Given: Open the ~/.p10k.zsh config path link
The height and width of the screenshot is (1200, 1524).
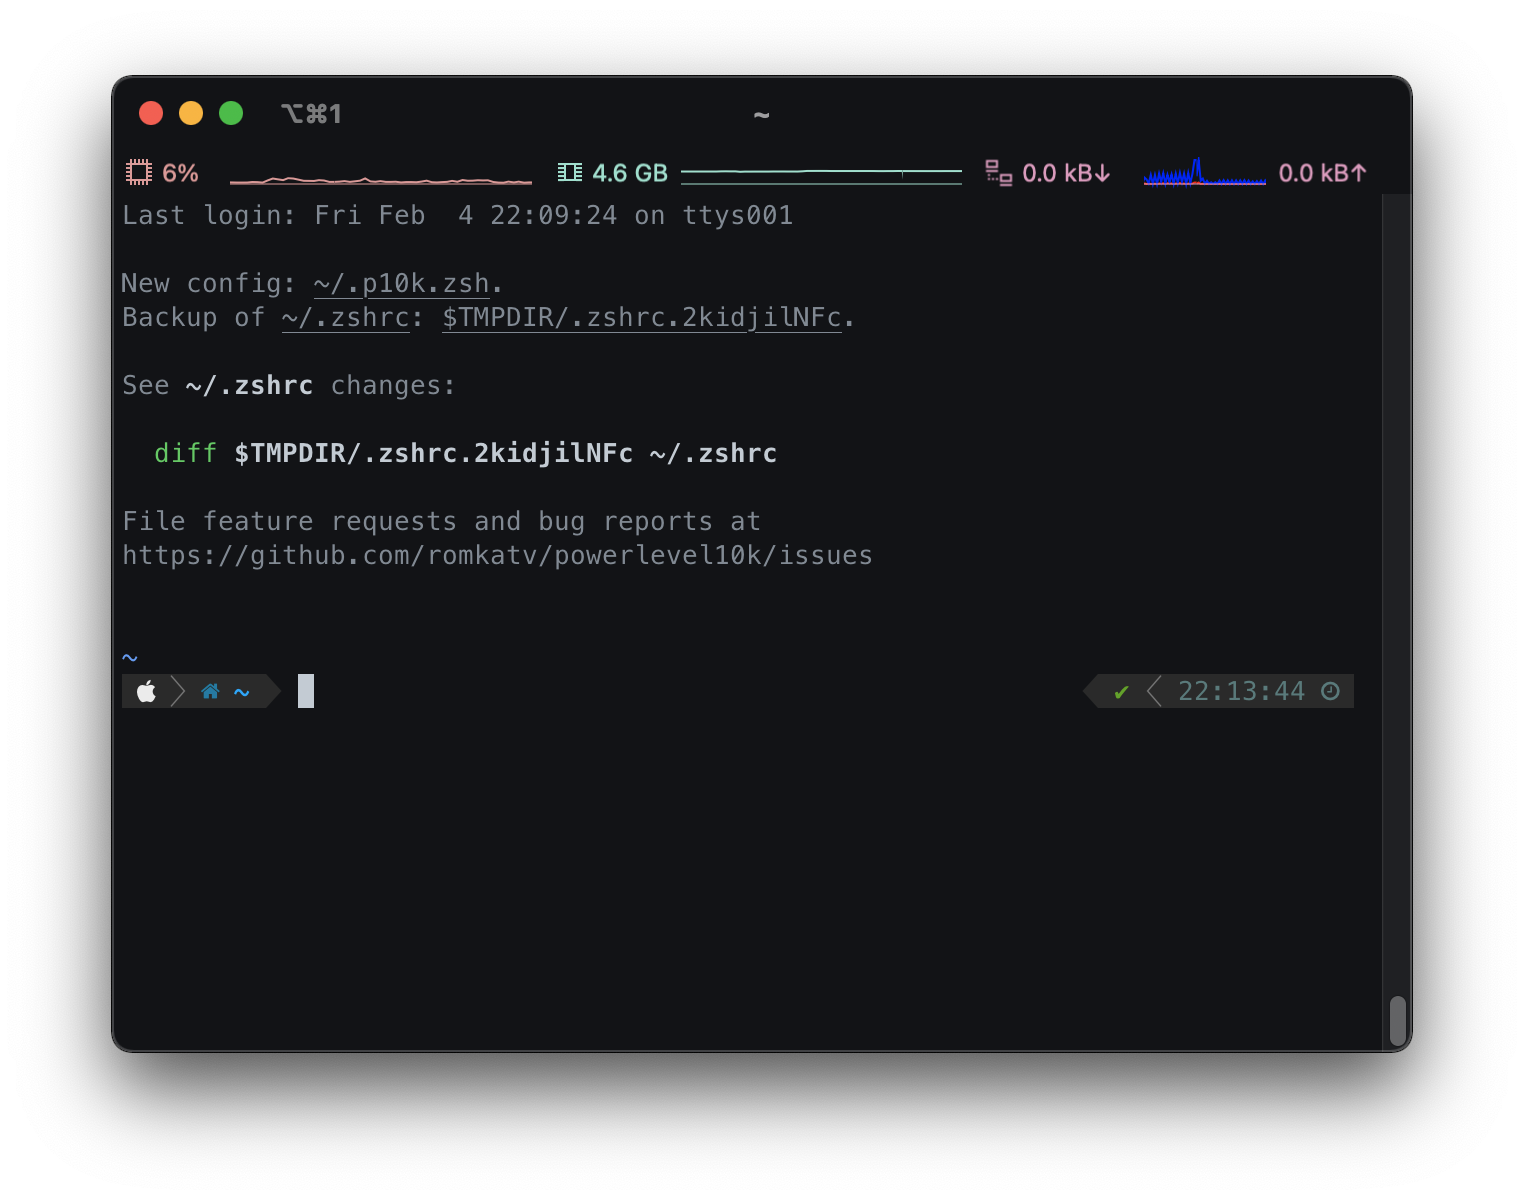Looking at the screenshot, I should point(402,284).
